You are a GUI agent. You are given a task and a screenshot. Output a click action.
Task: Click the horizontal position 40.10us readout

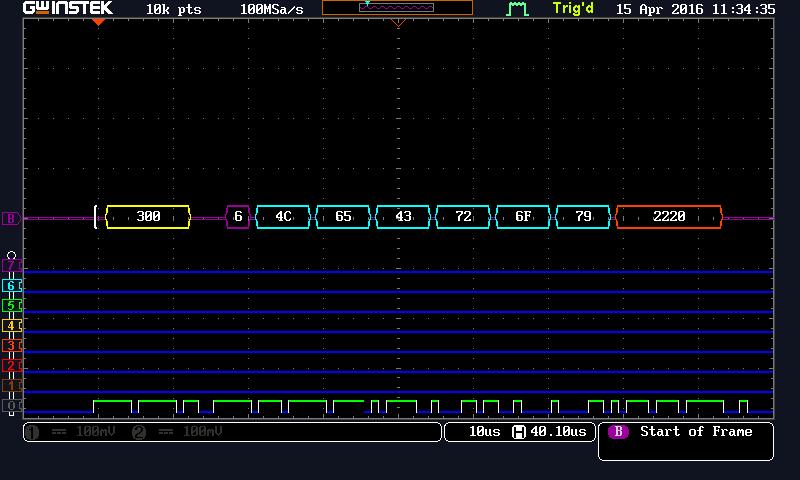[x=551, y=432]
